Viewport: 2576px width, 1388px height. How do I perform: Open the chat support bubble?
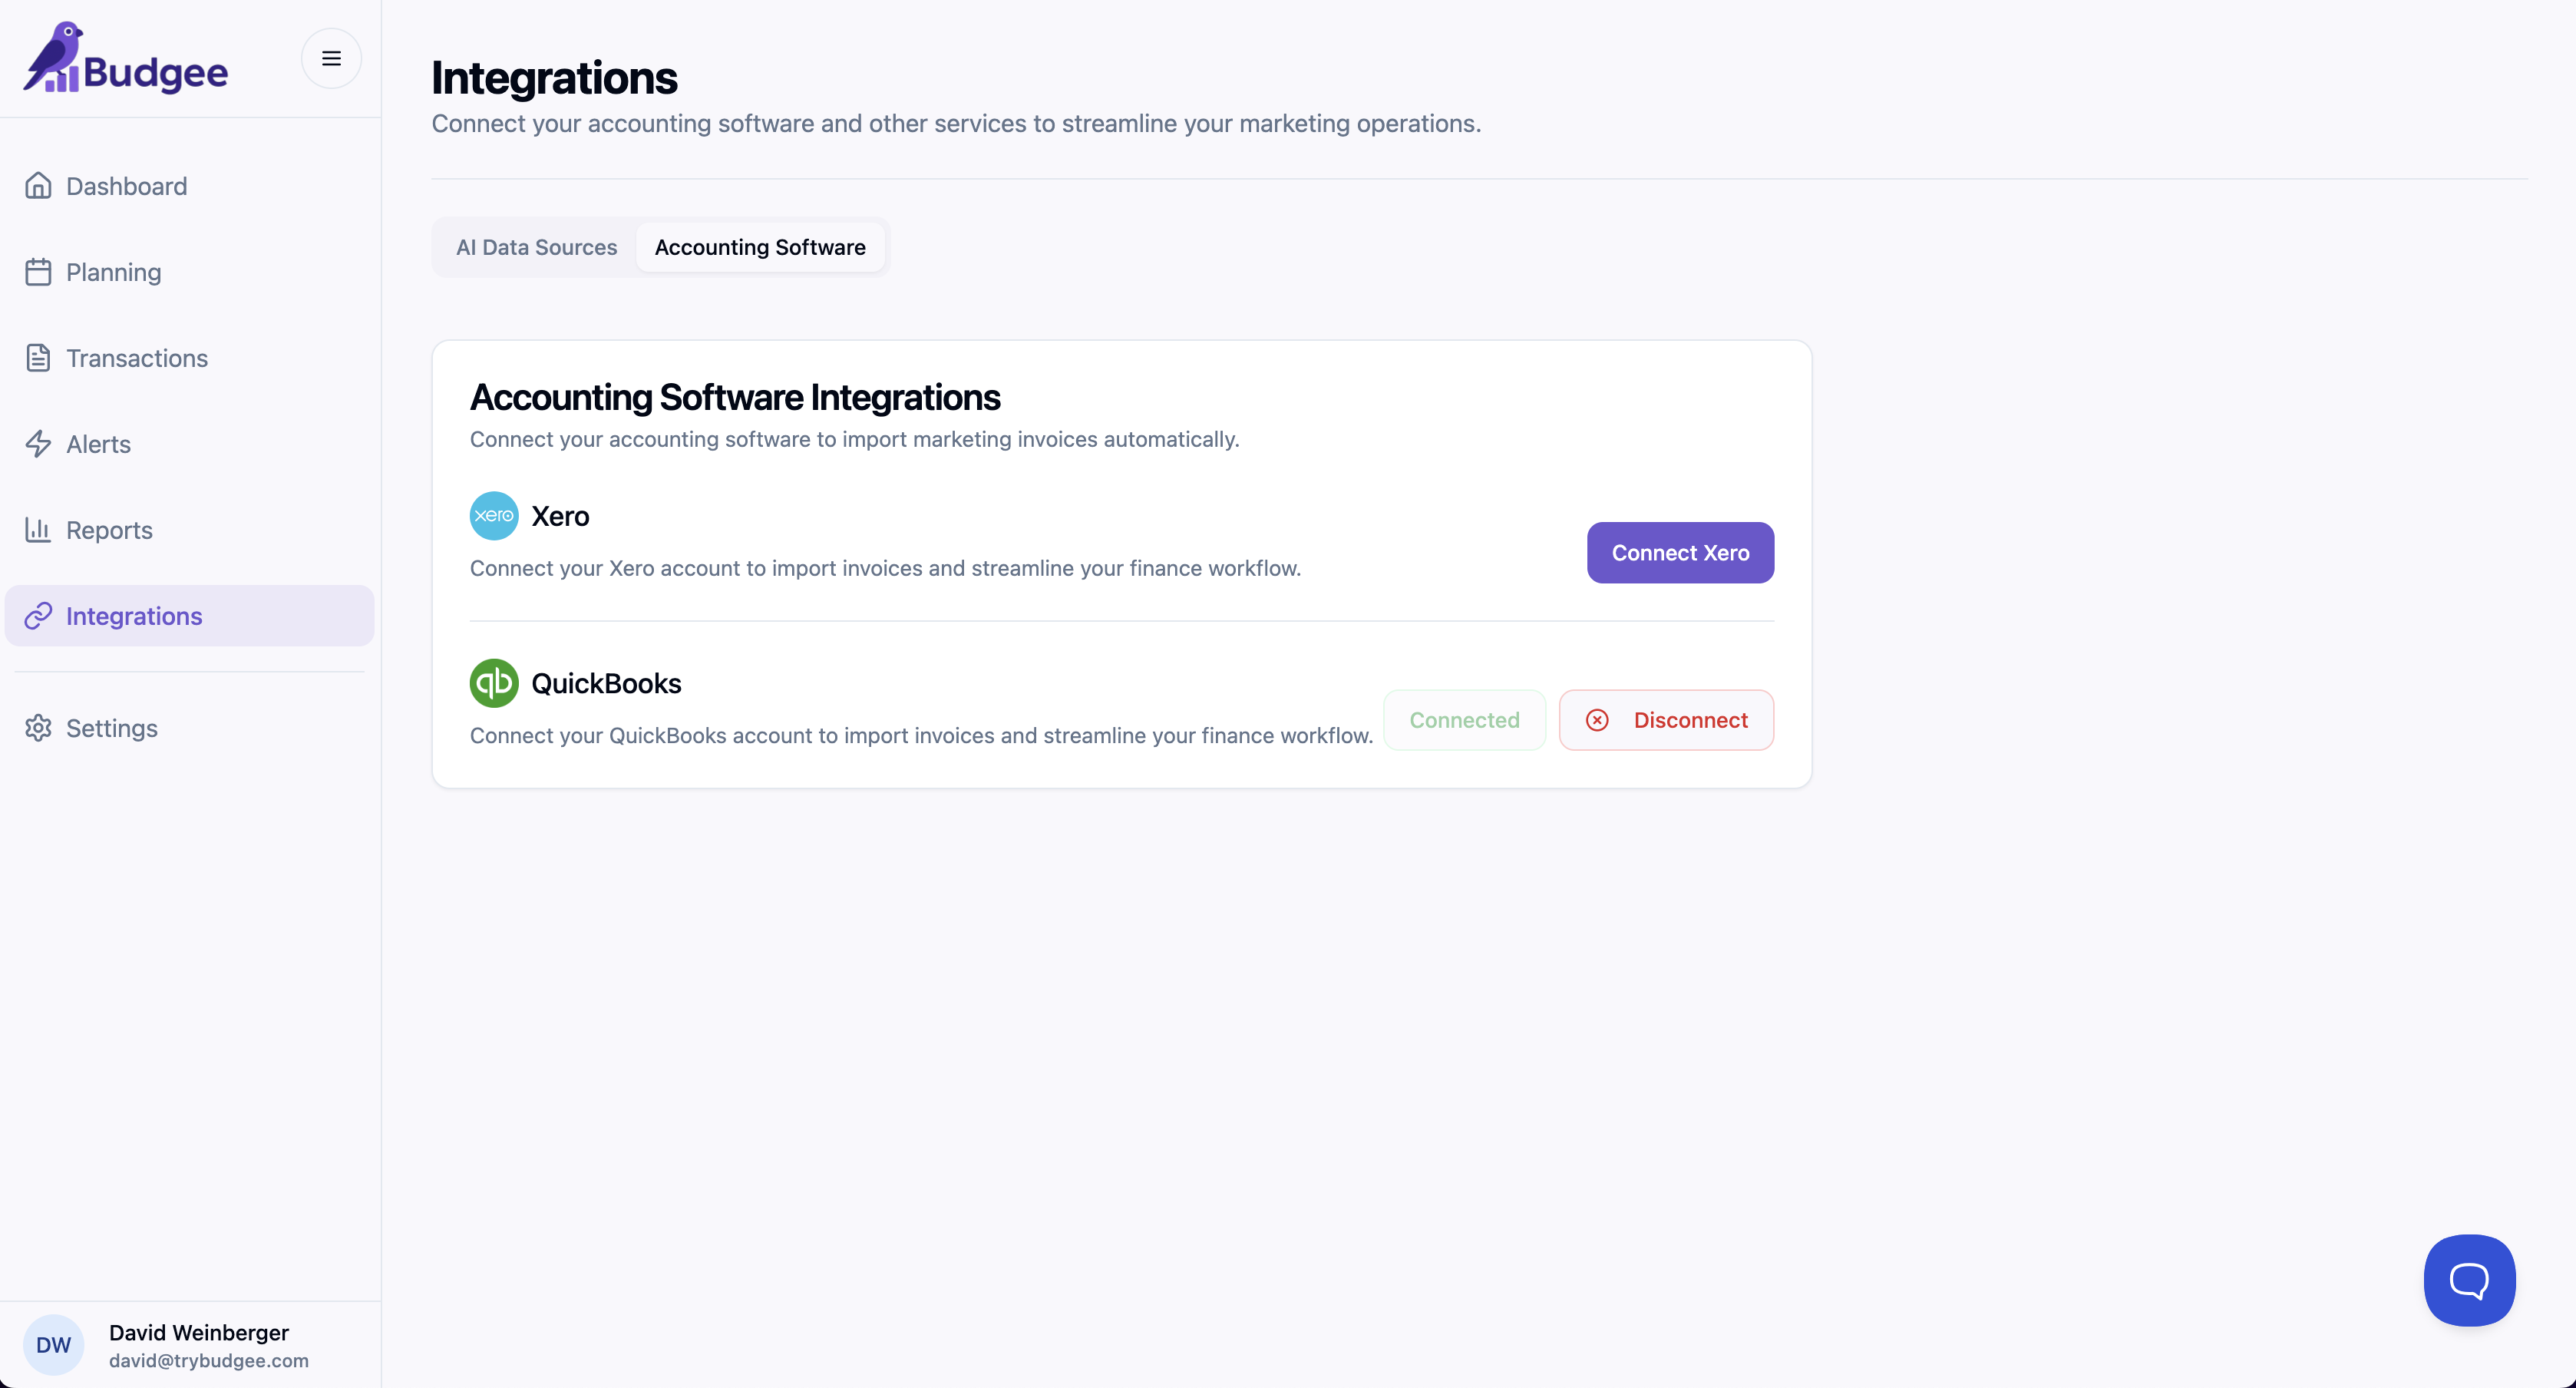2468,1280
